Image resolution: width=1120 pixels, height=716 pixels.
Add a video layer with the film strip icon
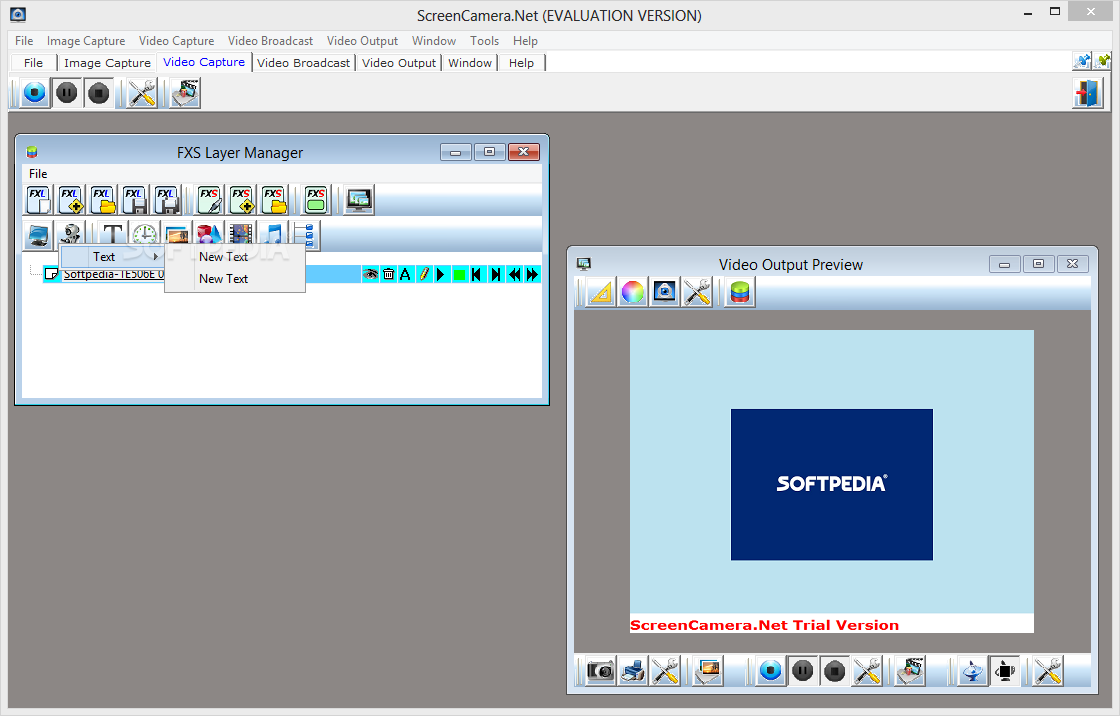pos(241,235)
